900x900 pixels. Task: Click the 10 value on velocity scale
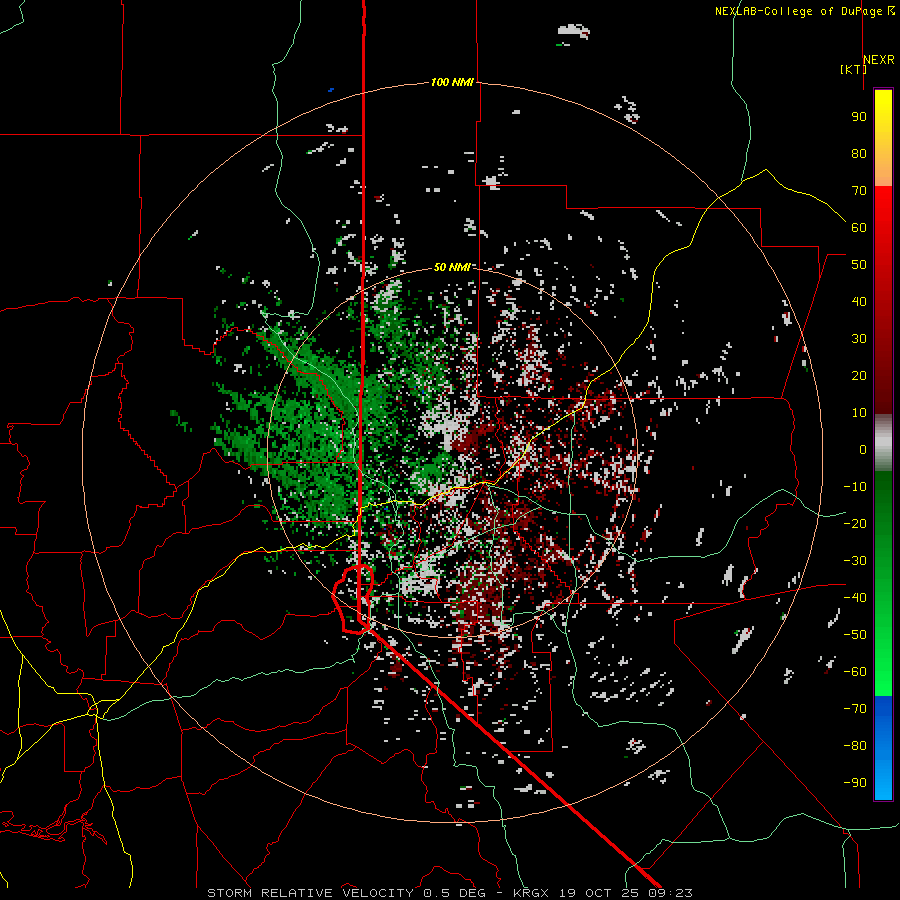pos(859,413)
